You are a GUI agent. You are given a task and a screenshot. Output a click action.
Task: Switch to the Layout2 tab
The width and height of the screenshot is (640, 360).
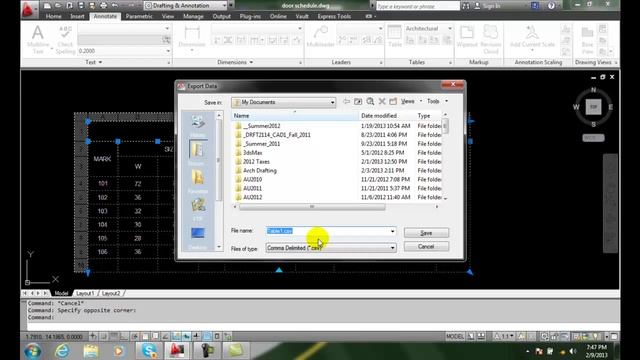click(x=111, y=293)
